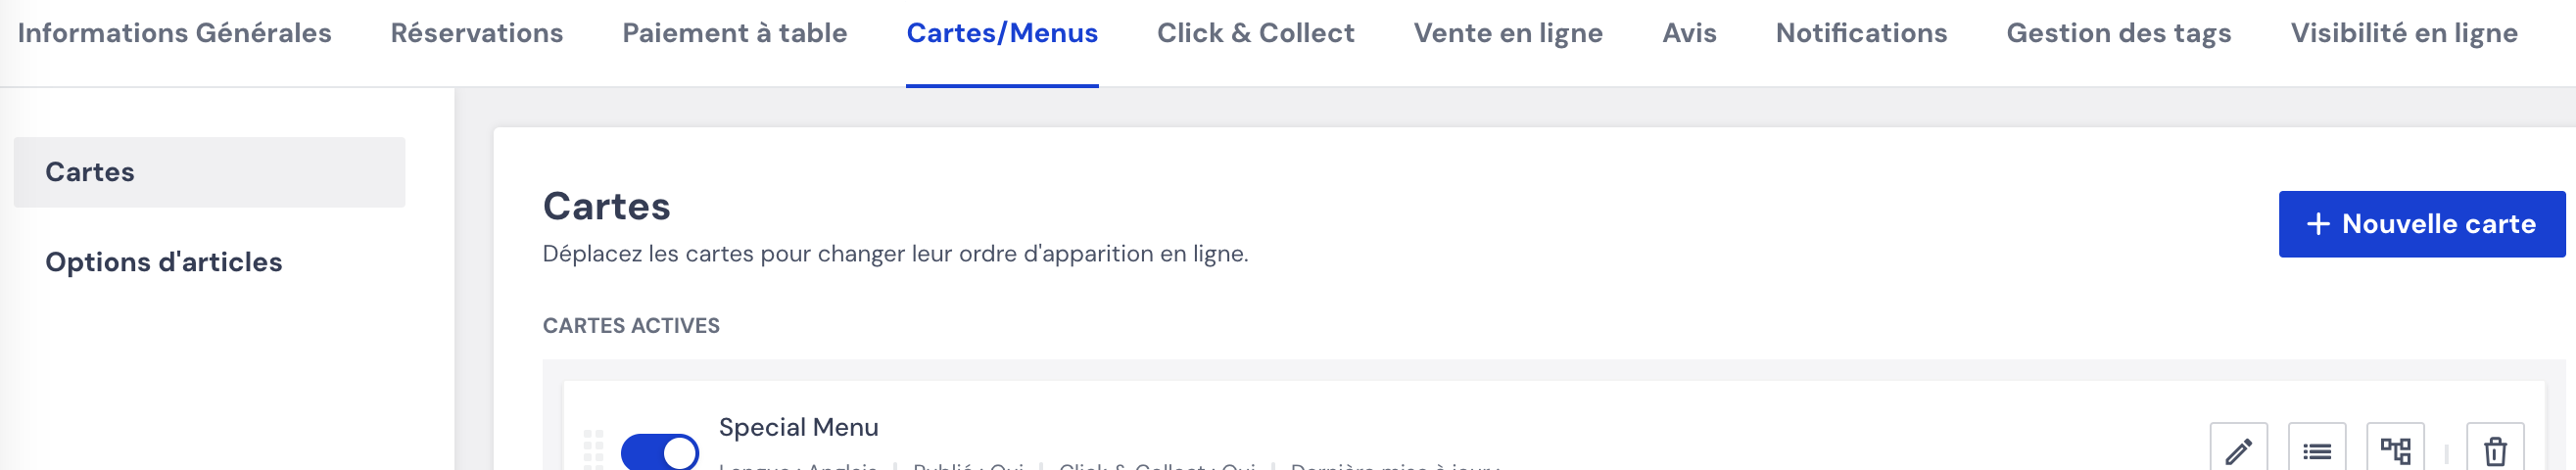
Task: Switch to the Vente en ligne tab
Action: pyautogui.click(x=1508, y=33)
